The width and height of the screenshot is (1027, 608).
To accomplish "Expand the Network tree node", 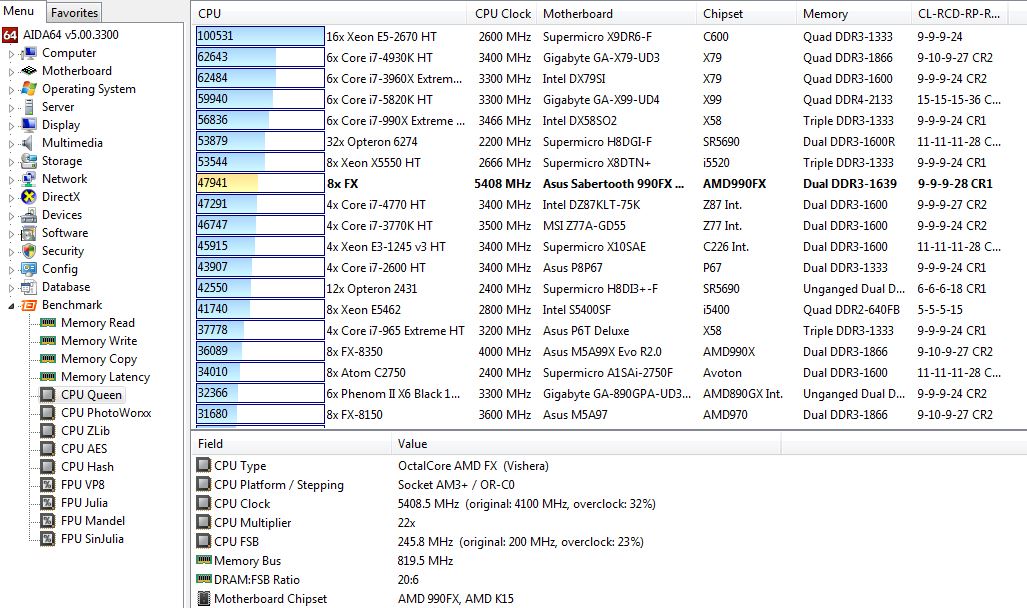I will pyautogui.click(x=11, y=180).
